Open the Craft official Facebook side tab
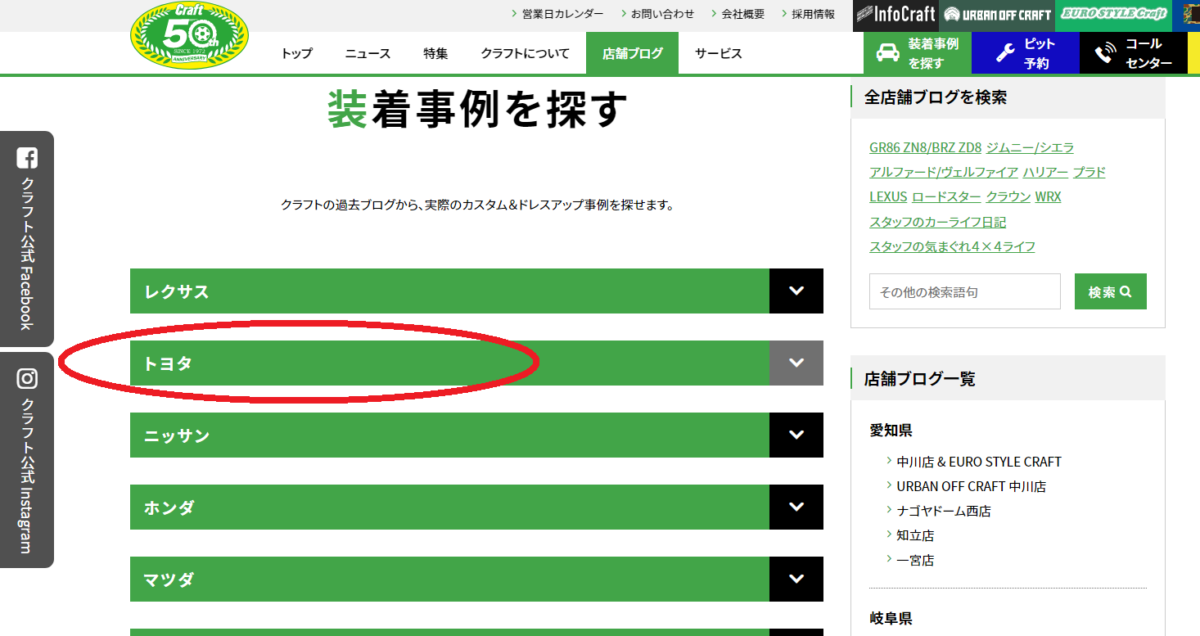 [27, 239]
